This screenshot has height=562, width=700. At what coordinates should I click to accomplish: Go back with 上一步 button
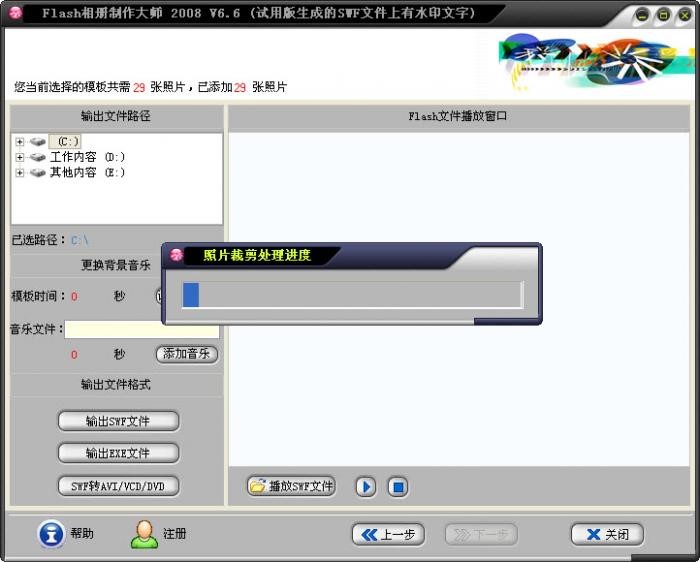tap(388, 534)
